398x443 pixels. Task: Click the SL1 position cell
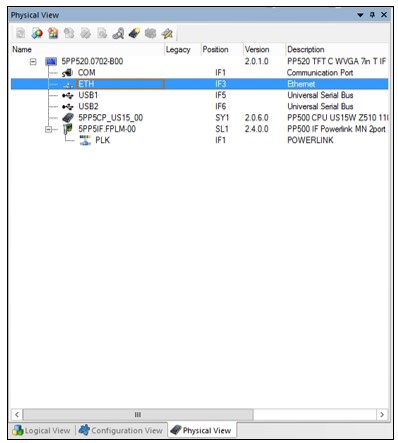(x=222, y=129)
